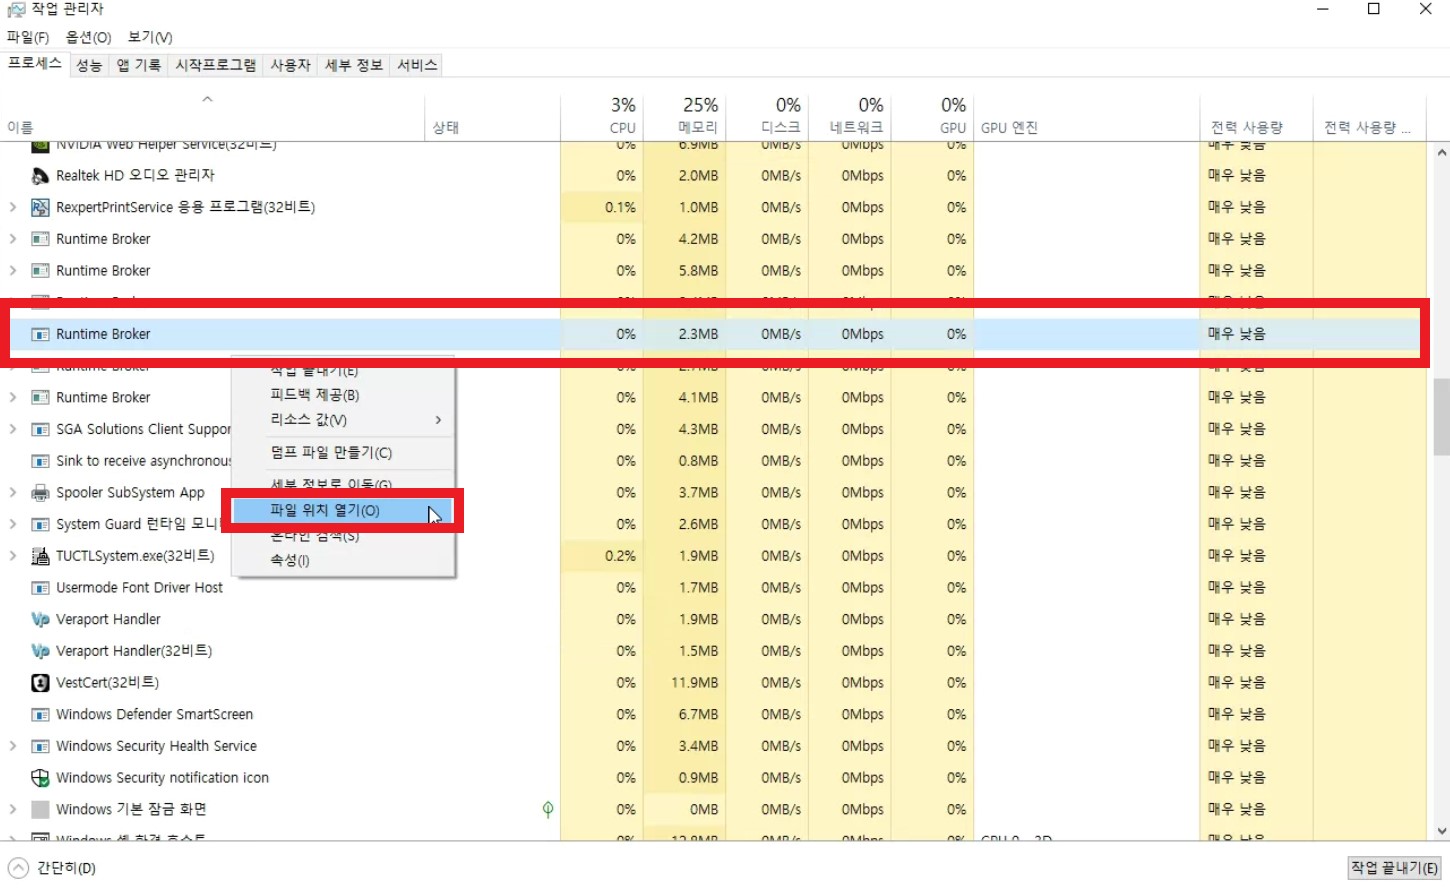
Task: Expand the Runtime Broker 4.1MB group
Action: [13, 397]
